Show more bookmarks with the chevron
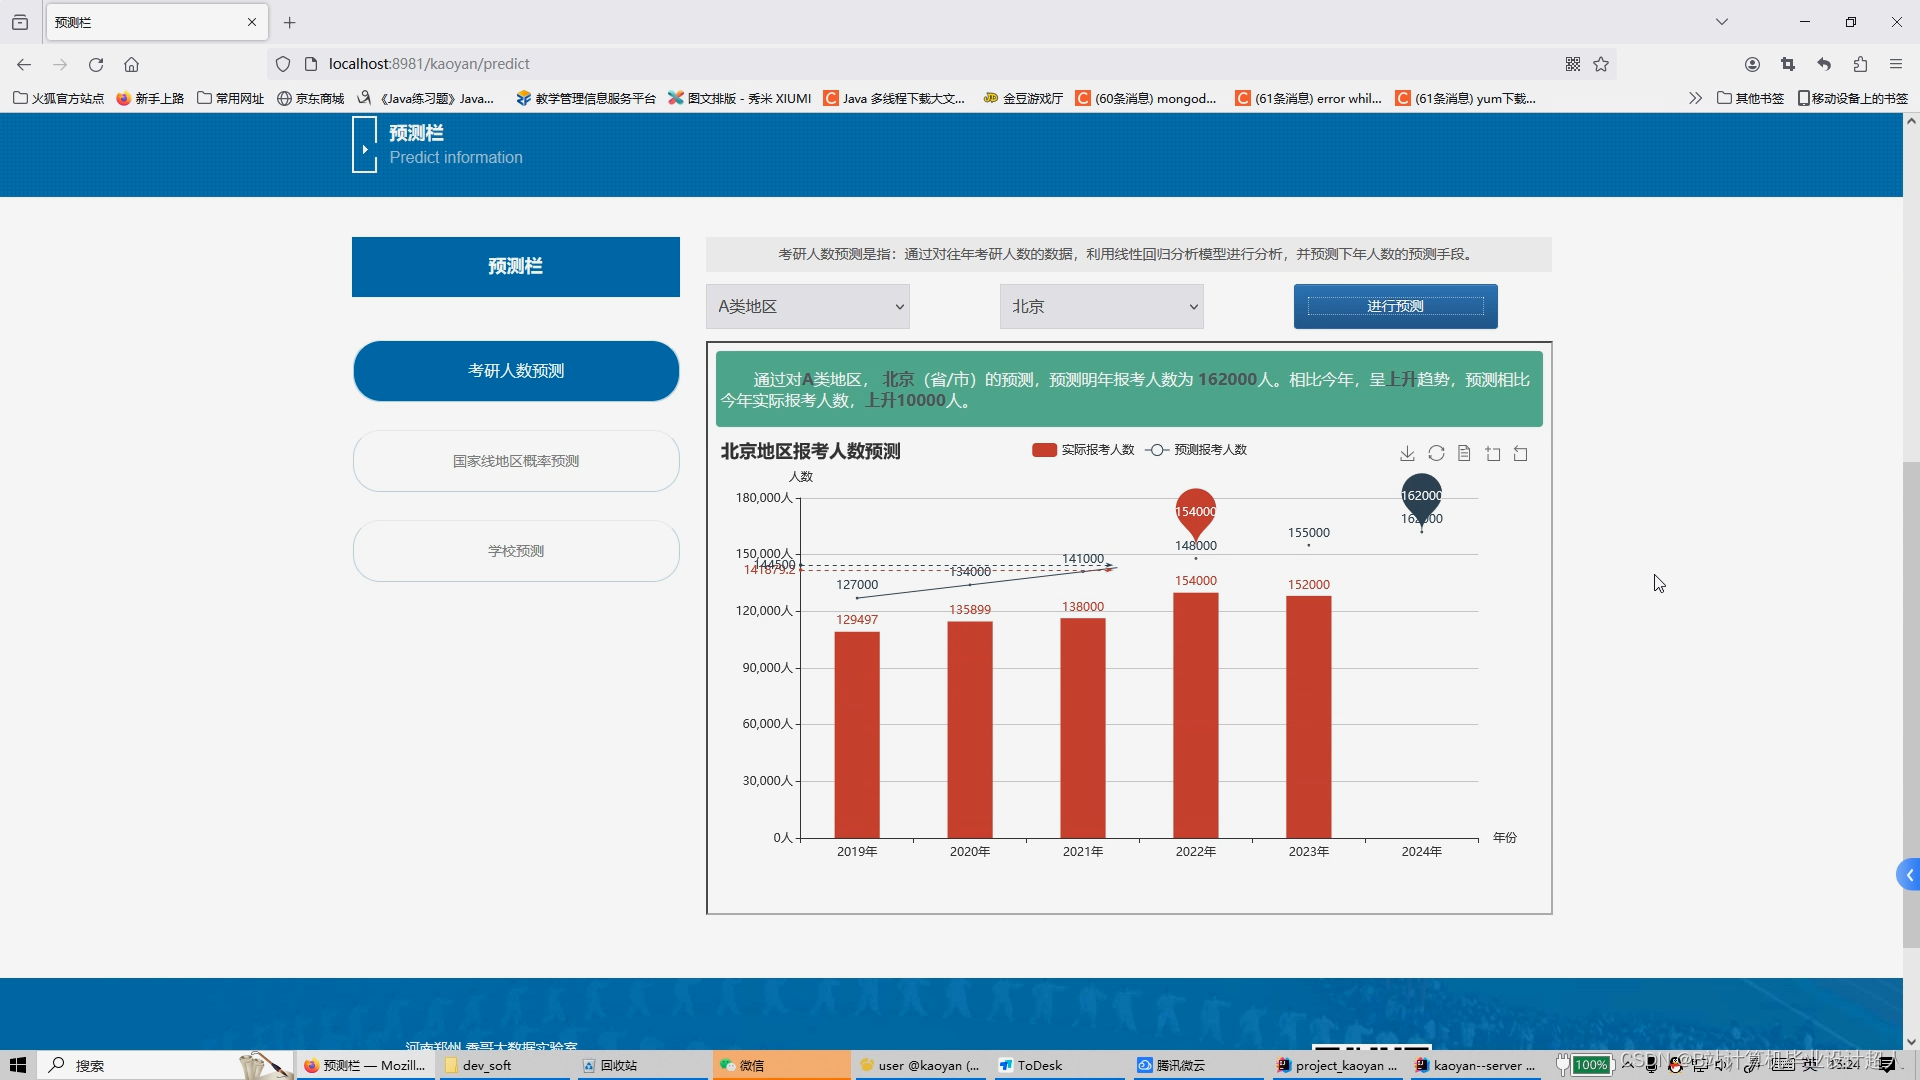This screenshot has height=1080, width=1920. [x=1695, y=98]
